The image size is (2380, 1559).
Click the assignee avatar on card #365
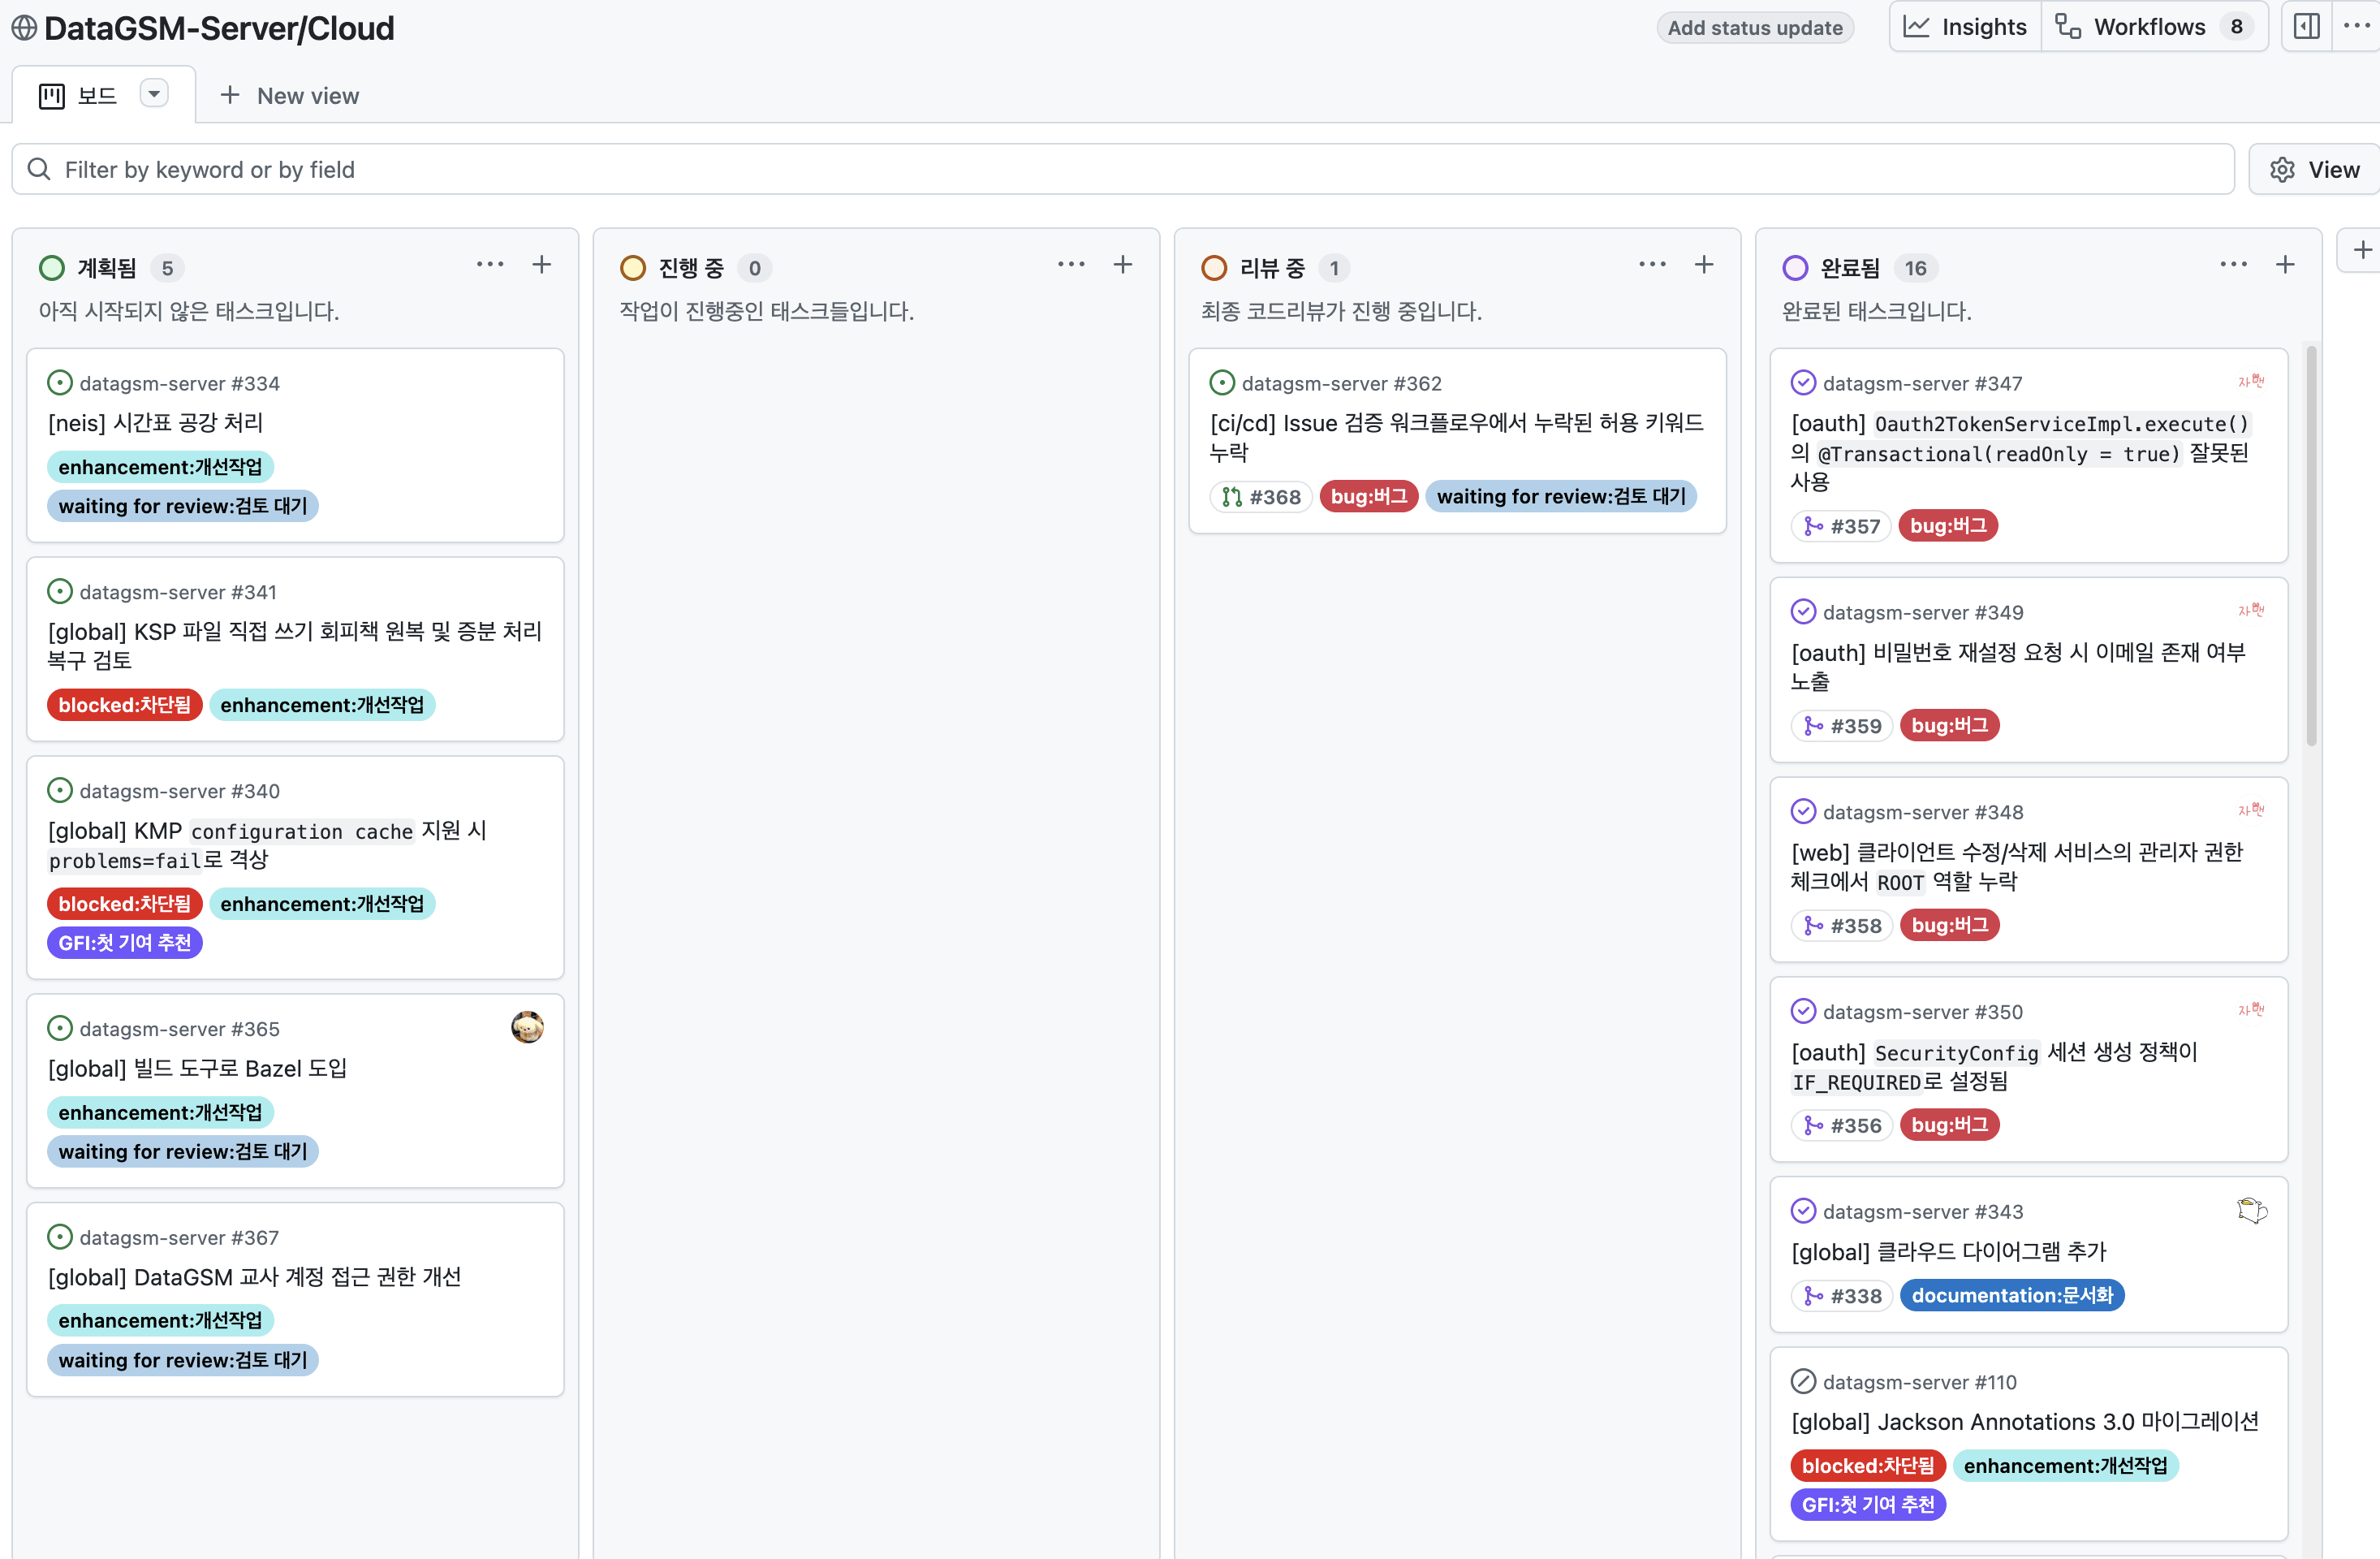[527, 1027]
